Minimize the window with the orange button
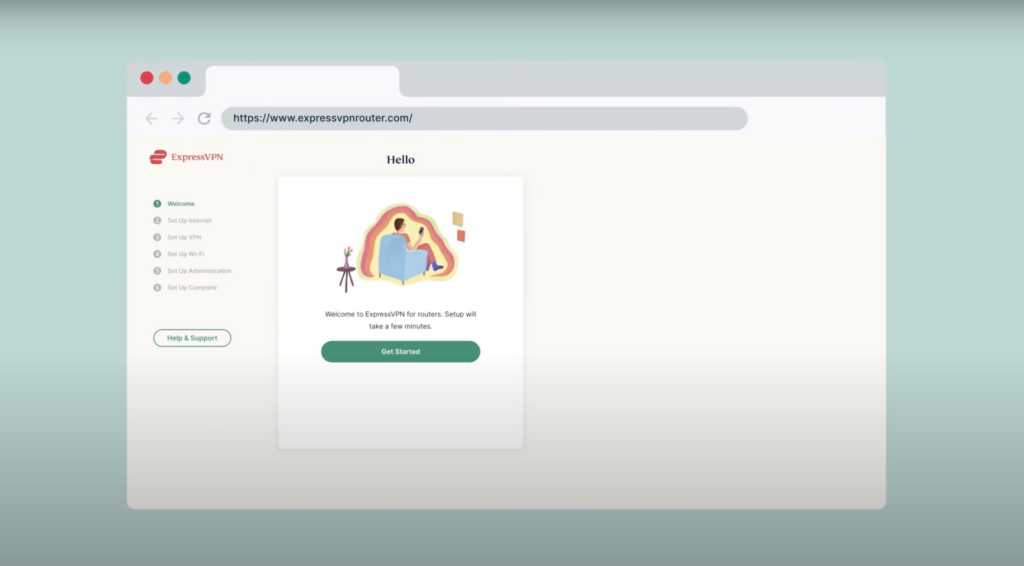Screen dimensions: 1024x566 pyautogui.click(x=165, y=78)
